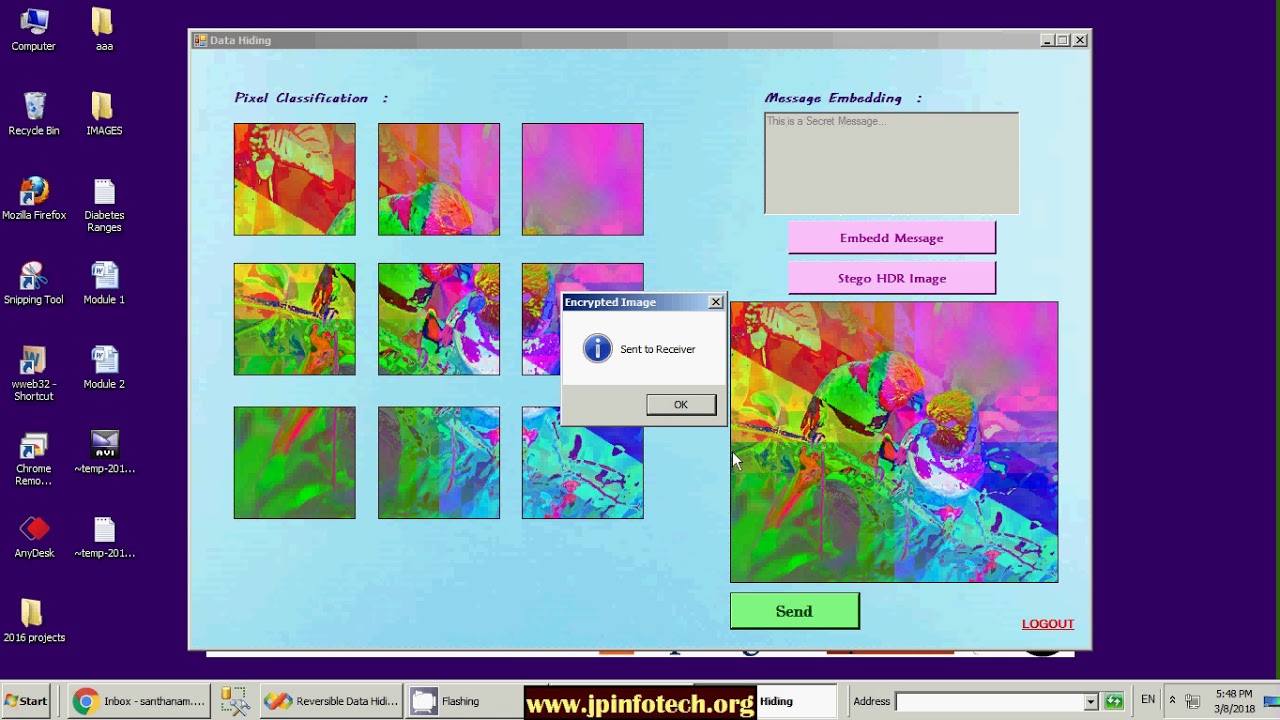Click the Stego HDR Image button
The width and height of the screenshot is (1280, 720).
click(891, 279)
